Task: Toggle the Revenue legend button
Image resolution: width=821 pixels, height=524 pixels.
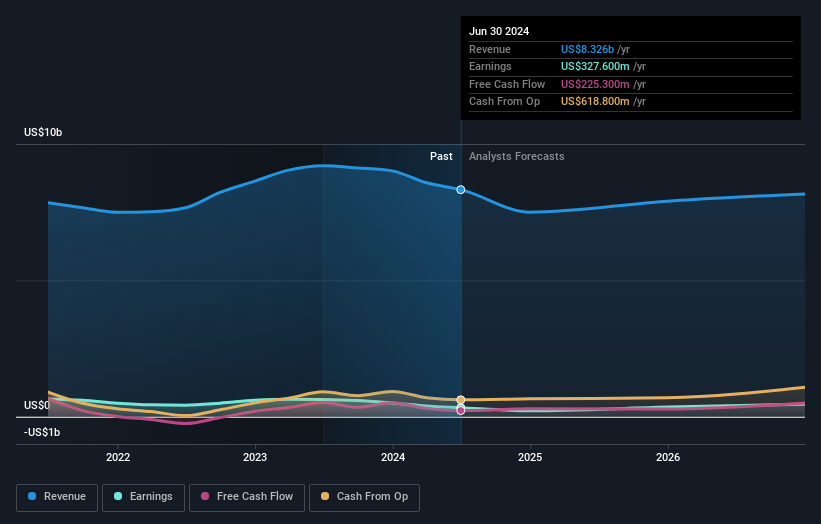Action: pos(57,497)
